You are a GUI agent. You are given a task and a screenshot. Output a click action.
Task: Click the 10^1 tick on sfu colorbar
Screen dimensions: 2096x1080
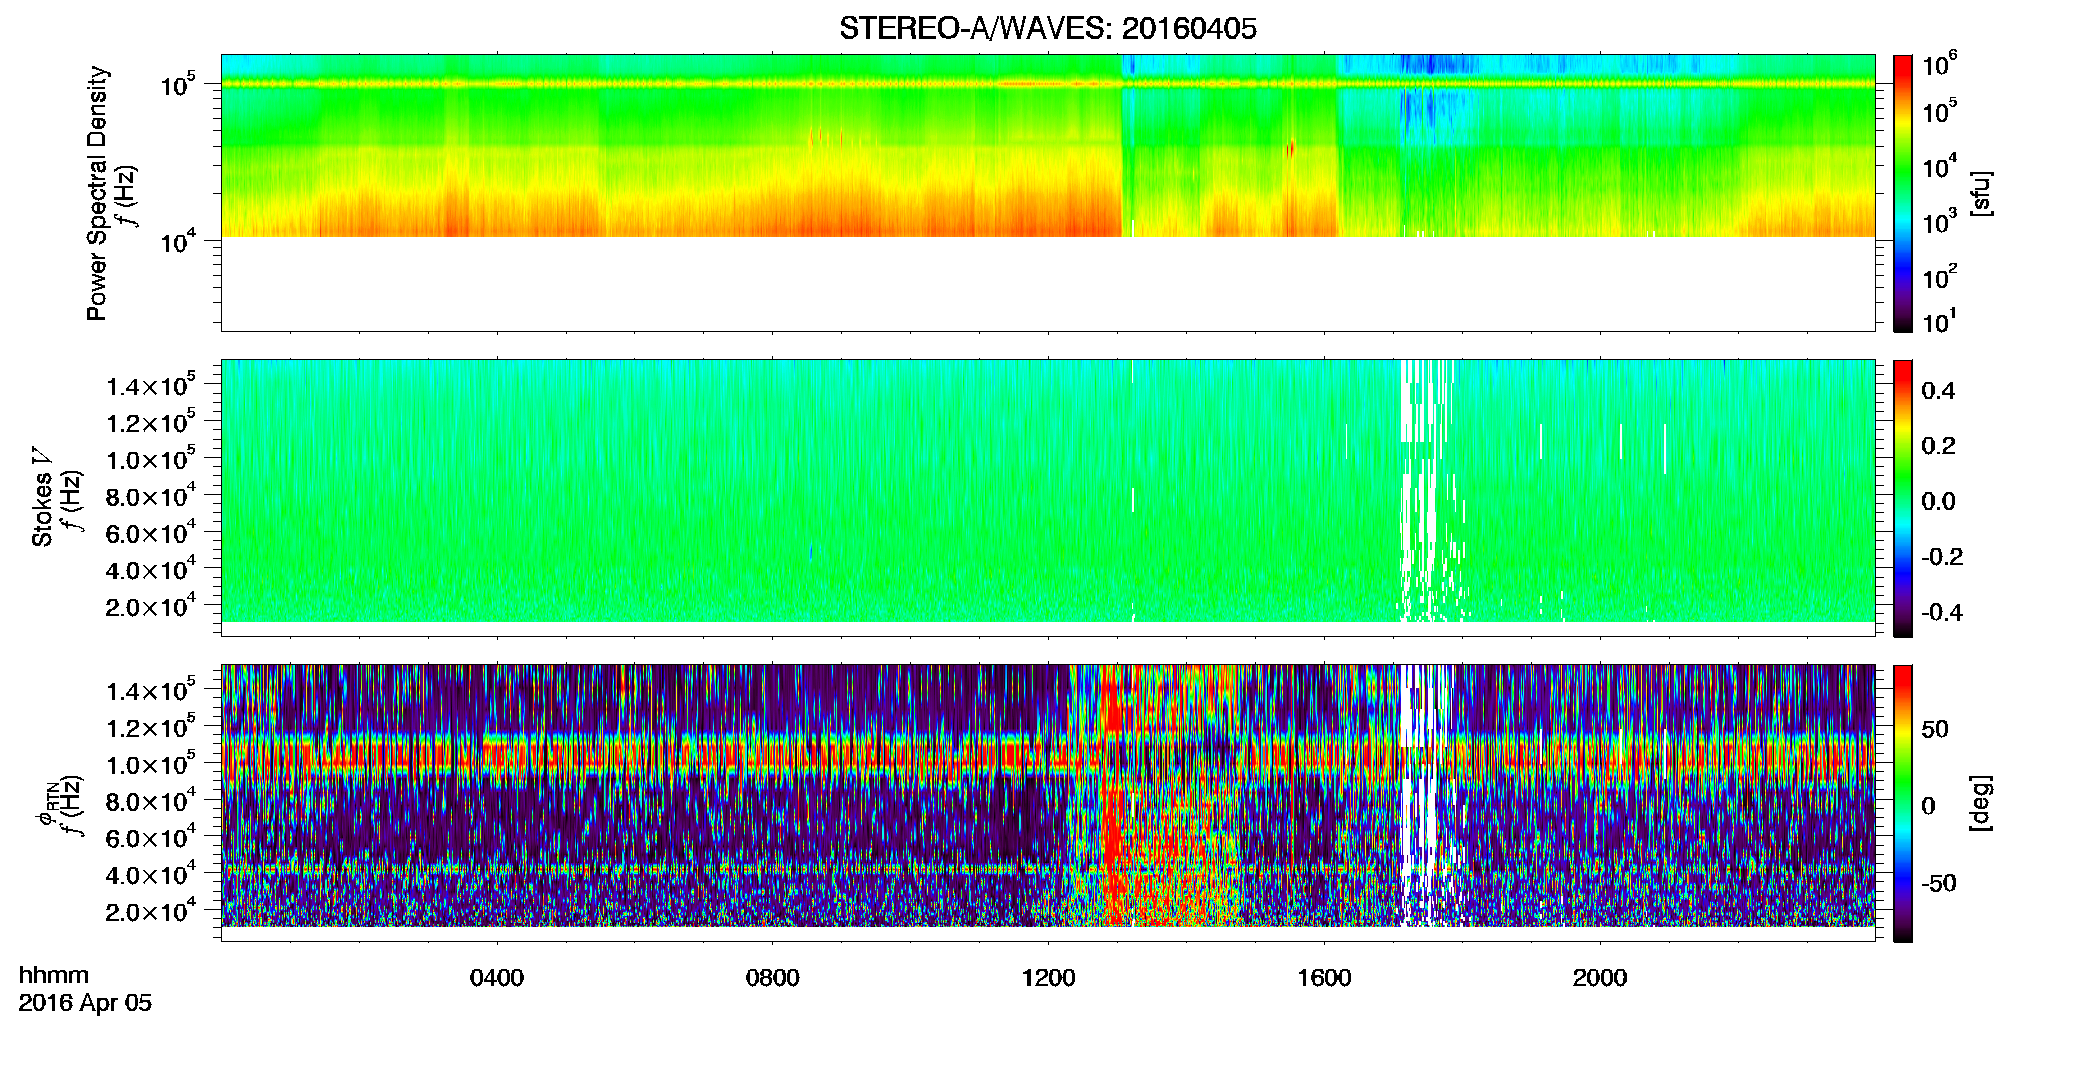[x=1938, y=322]
